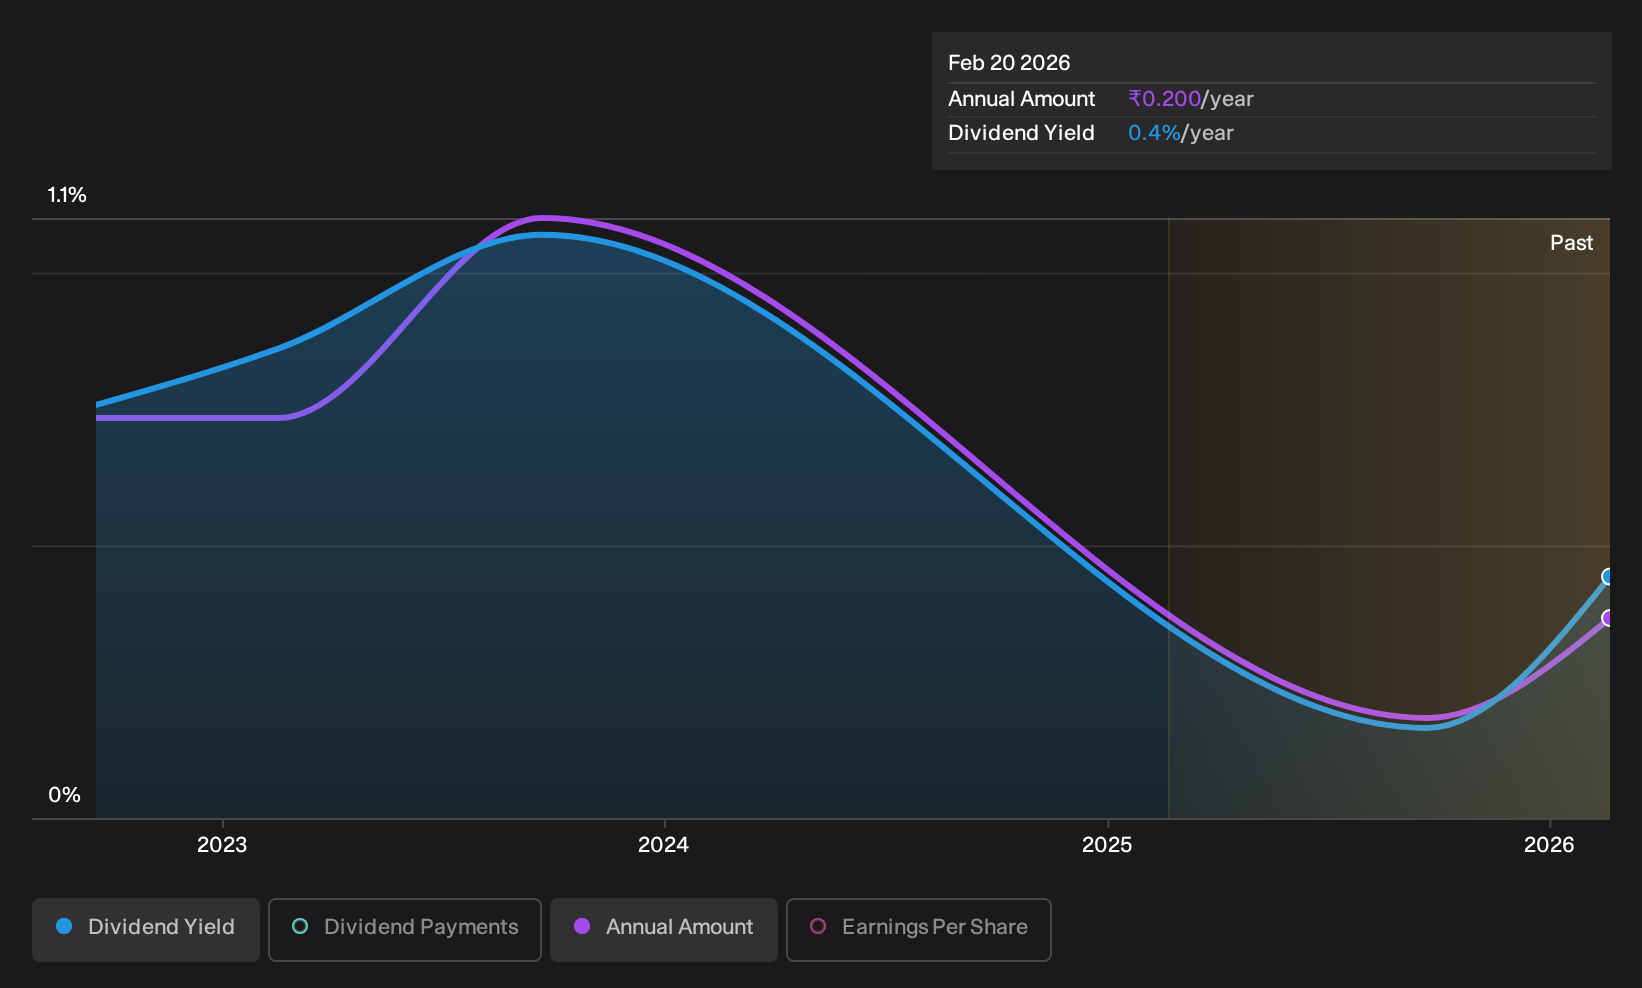This screenshot has width=1642, height=988.
Task: Select the blue endpoint marker on chart
Action: [x=1608, y=577]
